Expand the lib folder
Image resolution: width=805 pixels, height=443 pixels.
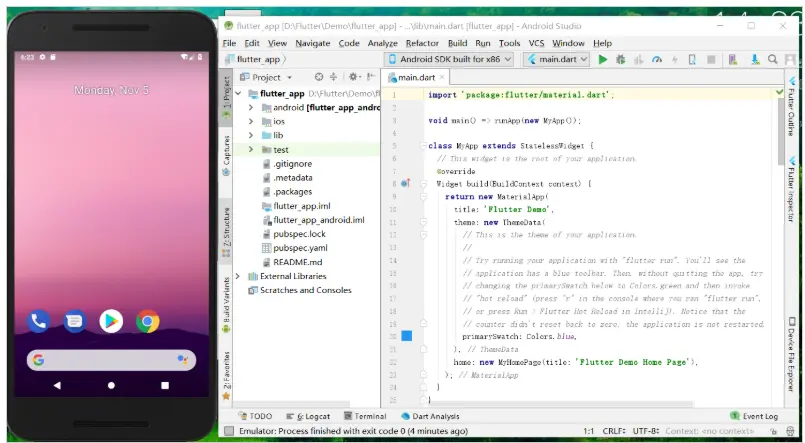[251, 136]
